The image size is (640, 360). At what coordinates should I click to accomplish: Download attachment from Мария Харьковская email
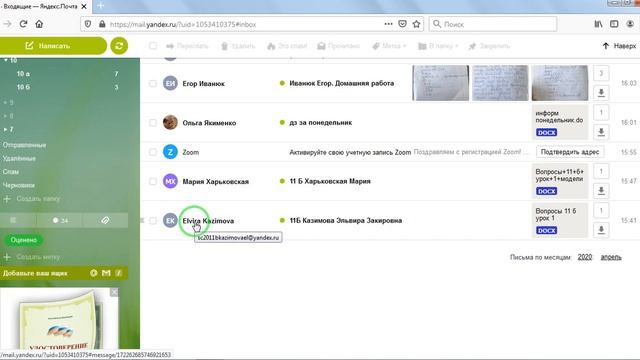[601, 191]
